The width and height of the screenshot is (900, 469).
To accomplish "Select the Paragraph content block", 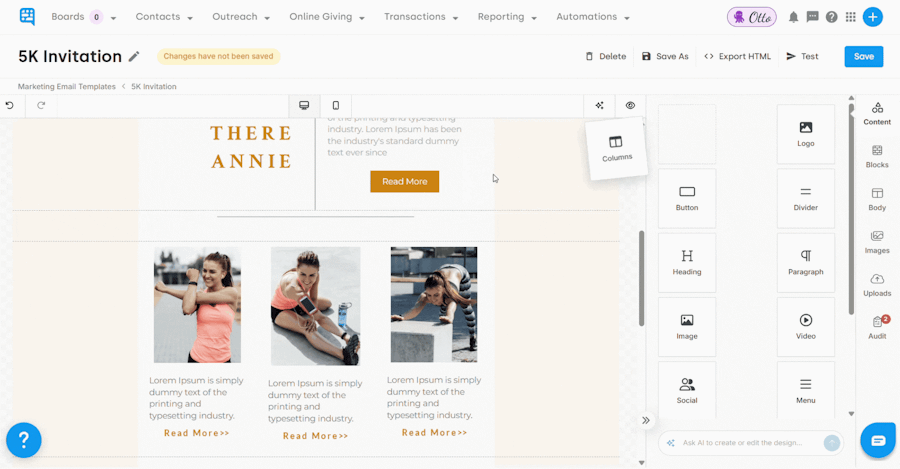I will point(805,263).
